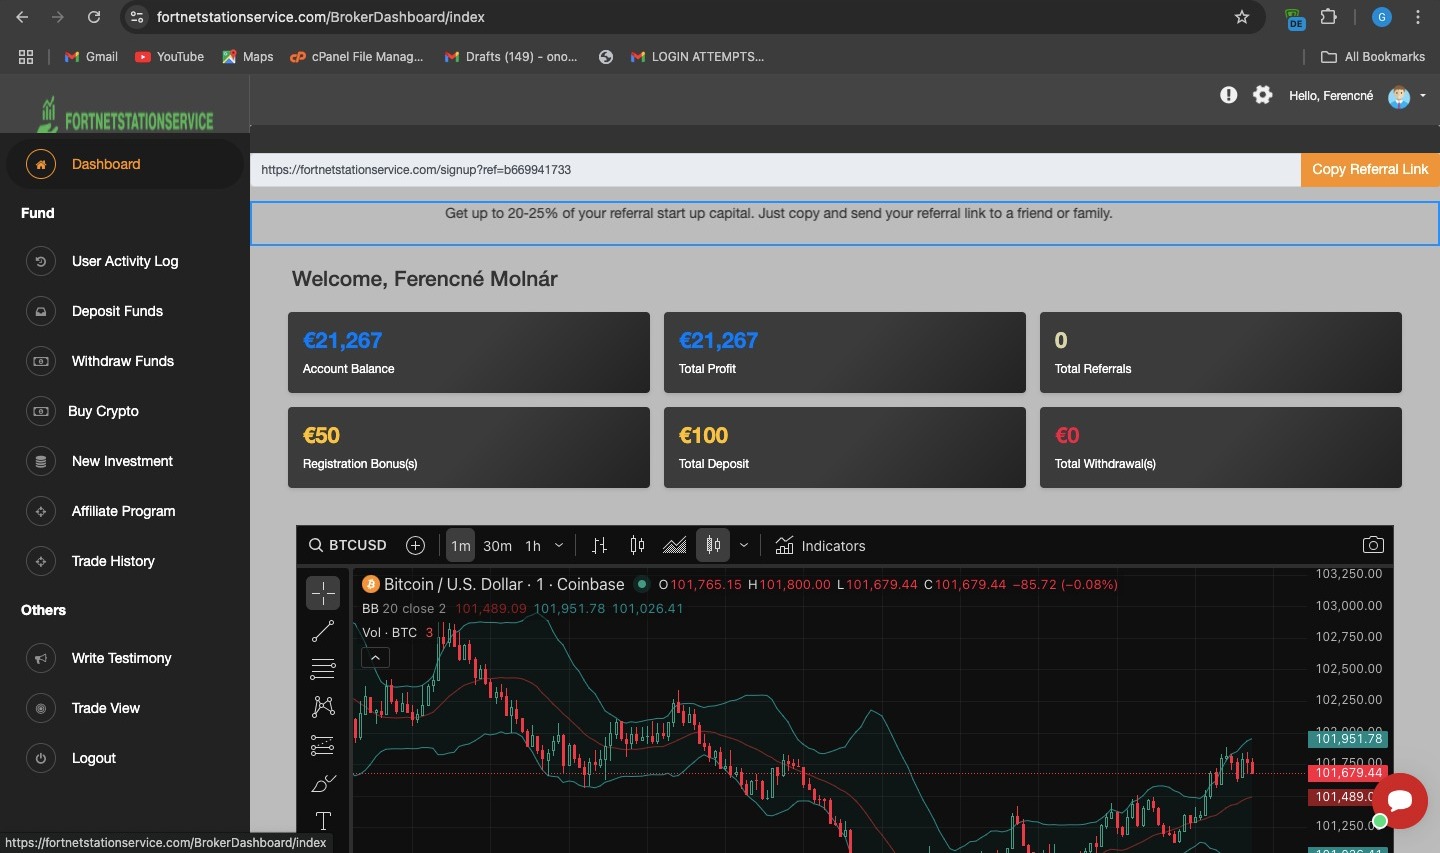Take a chart snapshot with camera icon
This screenshot has width=1440, height=853.
point(1373,545)
